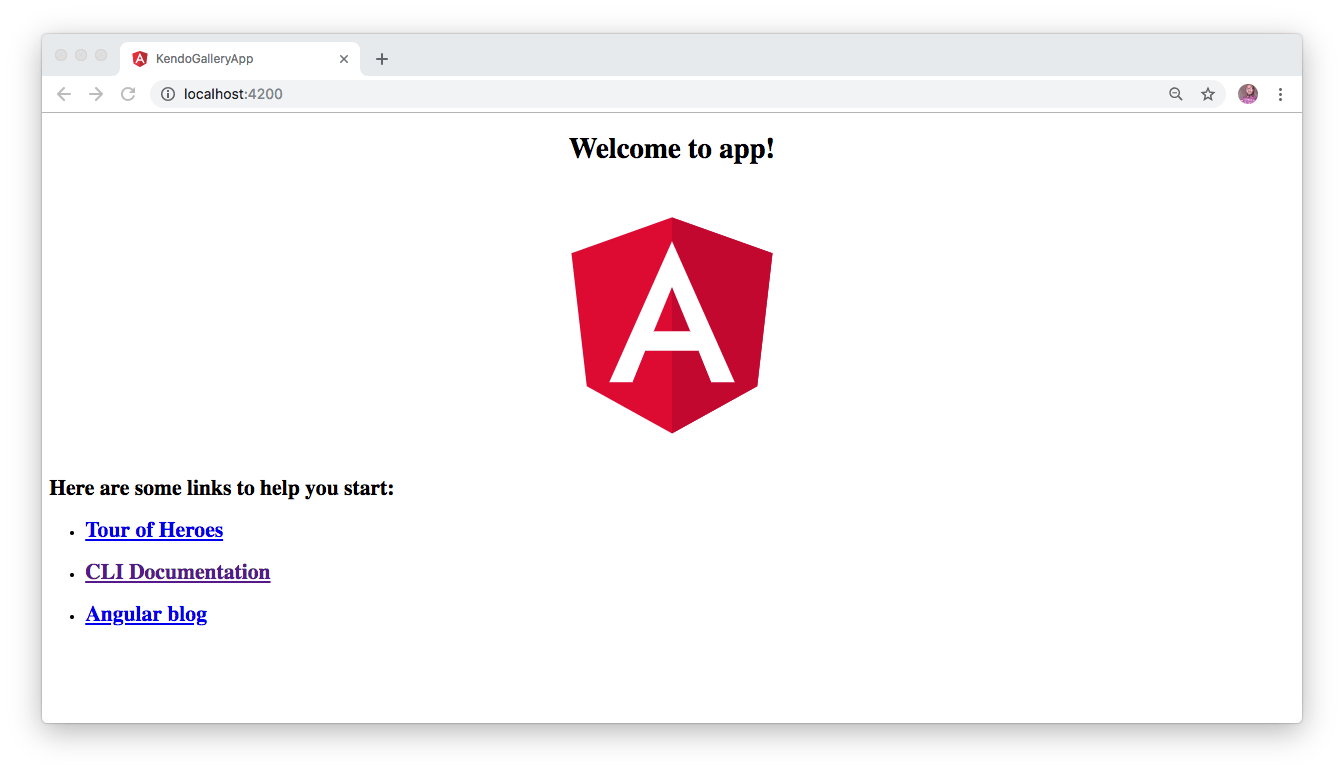
Task: Click the red close window button
Action: (61, 55)
